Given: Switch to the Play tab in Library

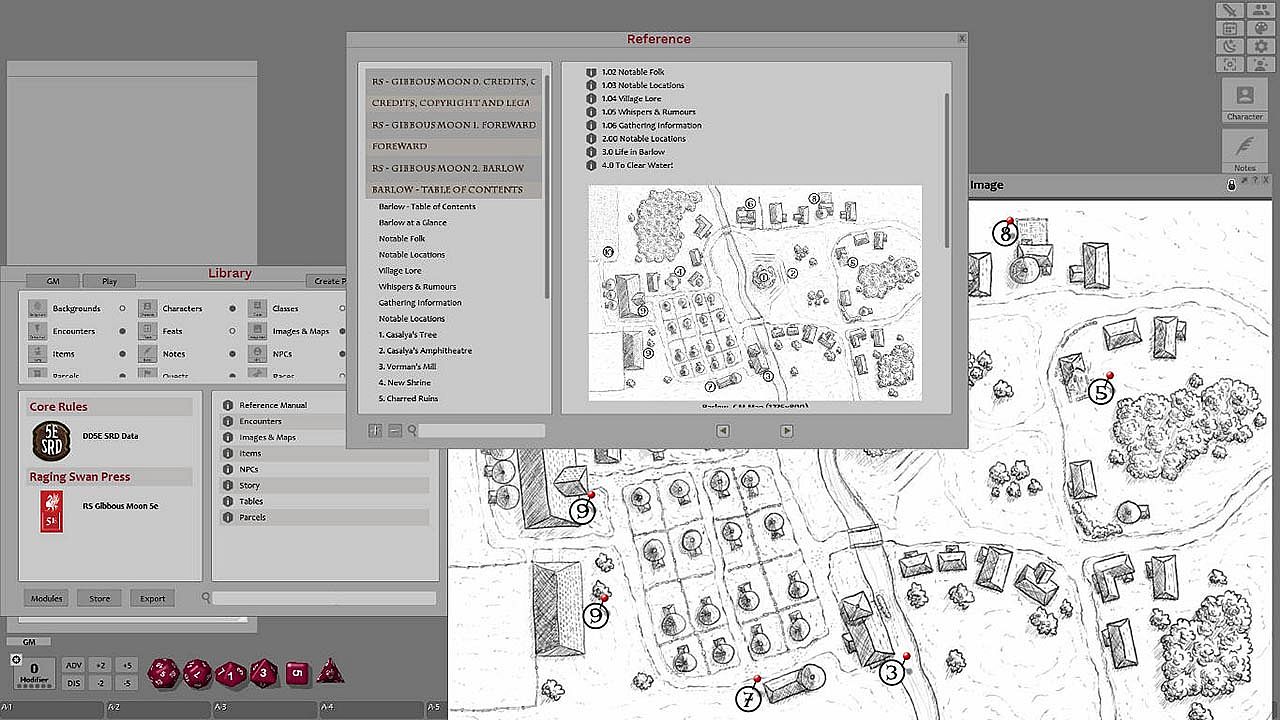Looking at the screenshot, I should (109, 281).
